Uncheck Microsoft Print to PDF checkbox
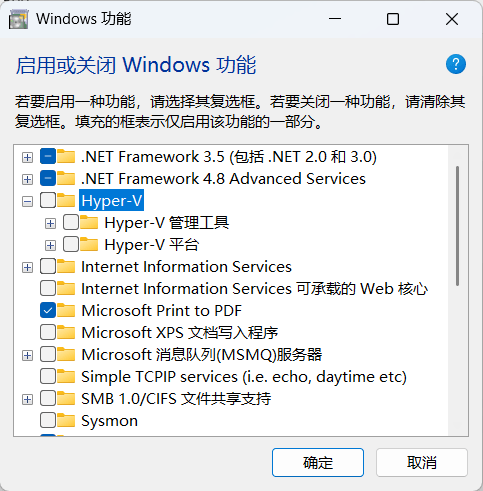The height and width of the screenshot is (491, 483). (x=48, y=310)
